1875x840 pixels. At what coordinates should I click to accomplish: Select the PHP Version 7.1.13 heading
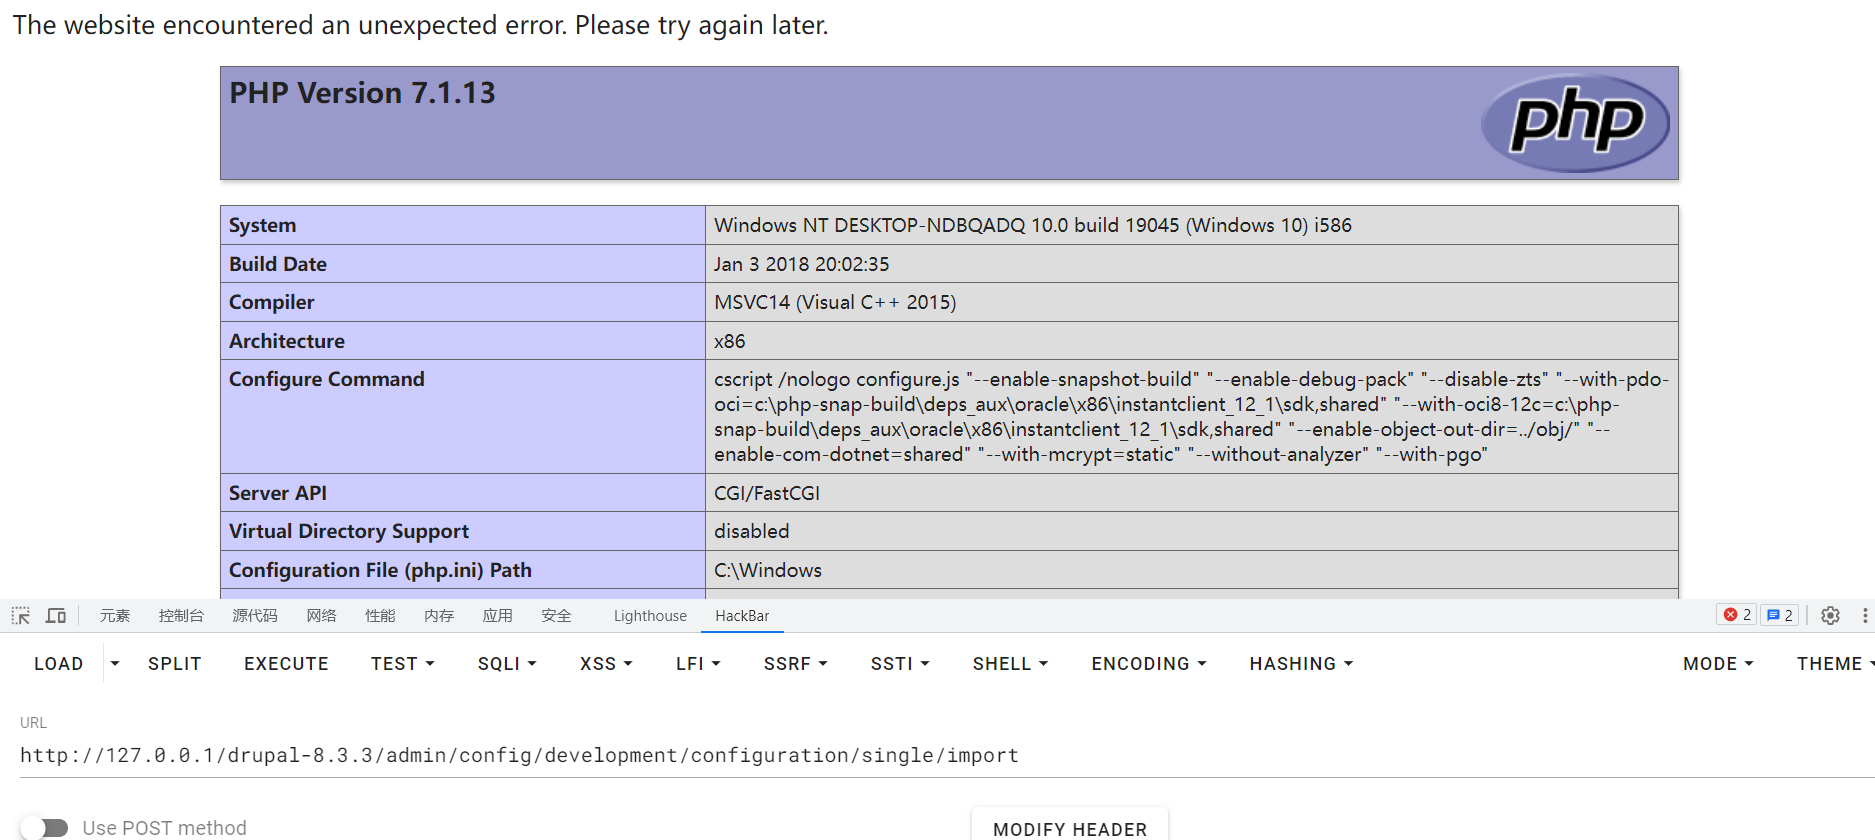coord(363,93)
